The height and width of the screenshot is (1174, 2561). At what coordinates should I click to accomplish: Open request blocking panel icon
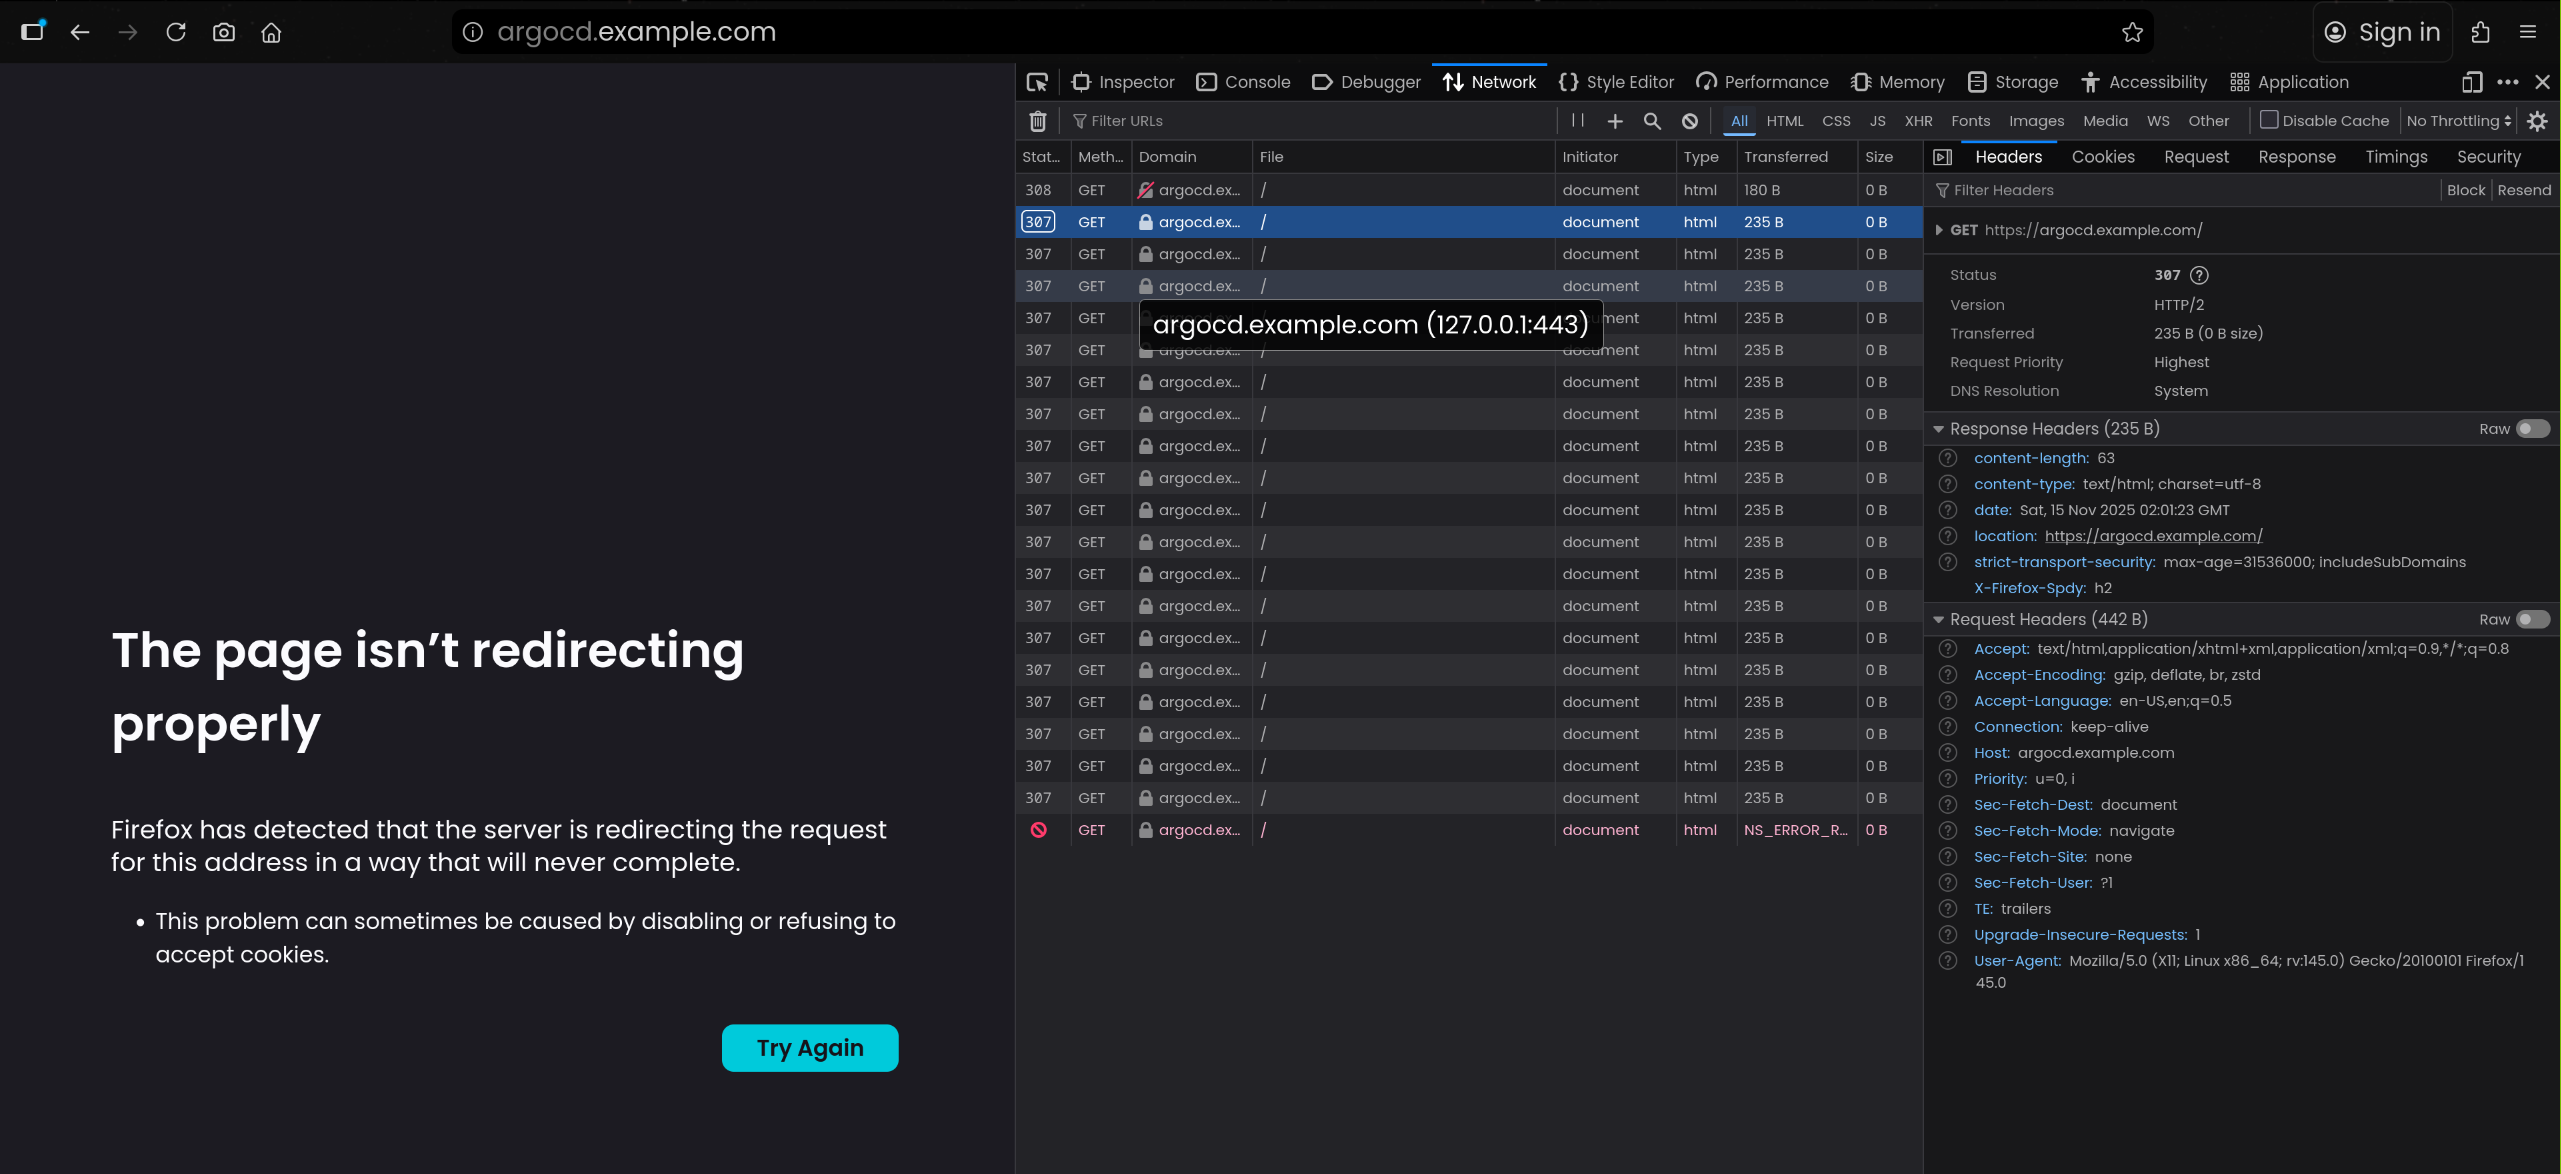pyautogui.click(x=1690, y=121)
